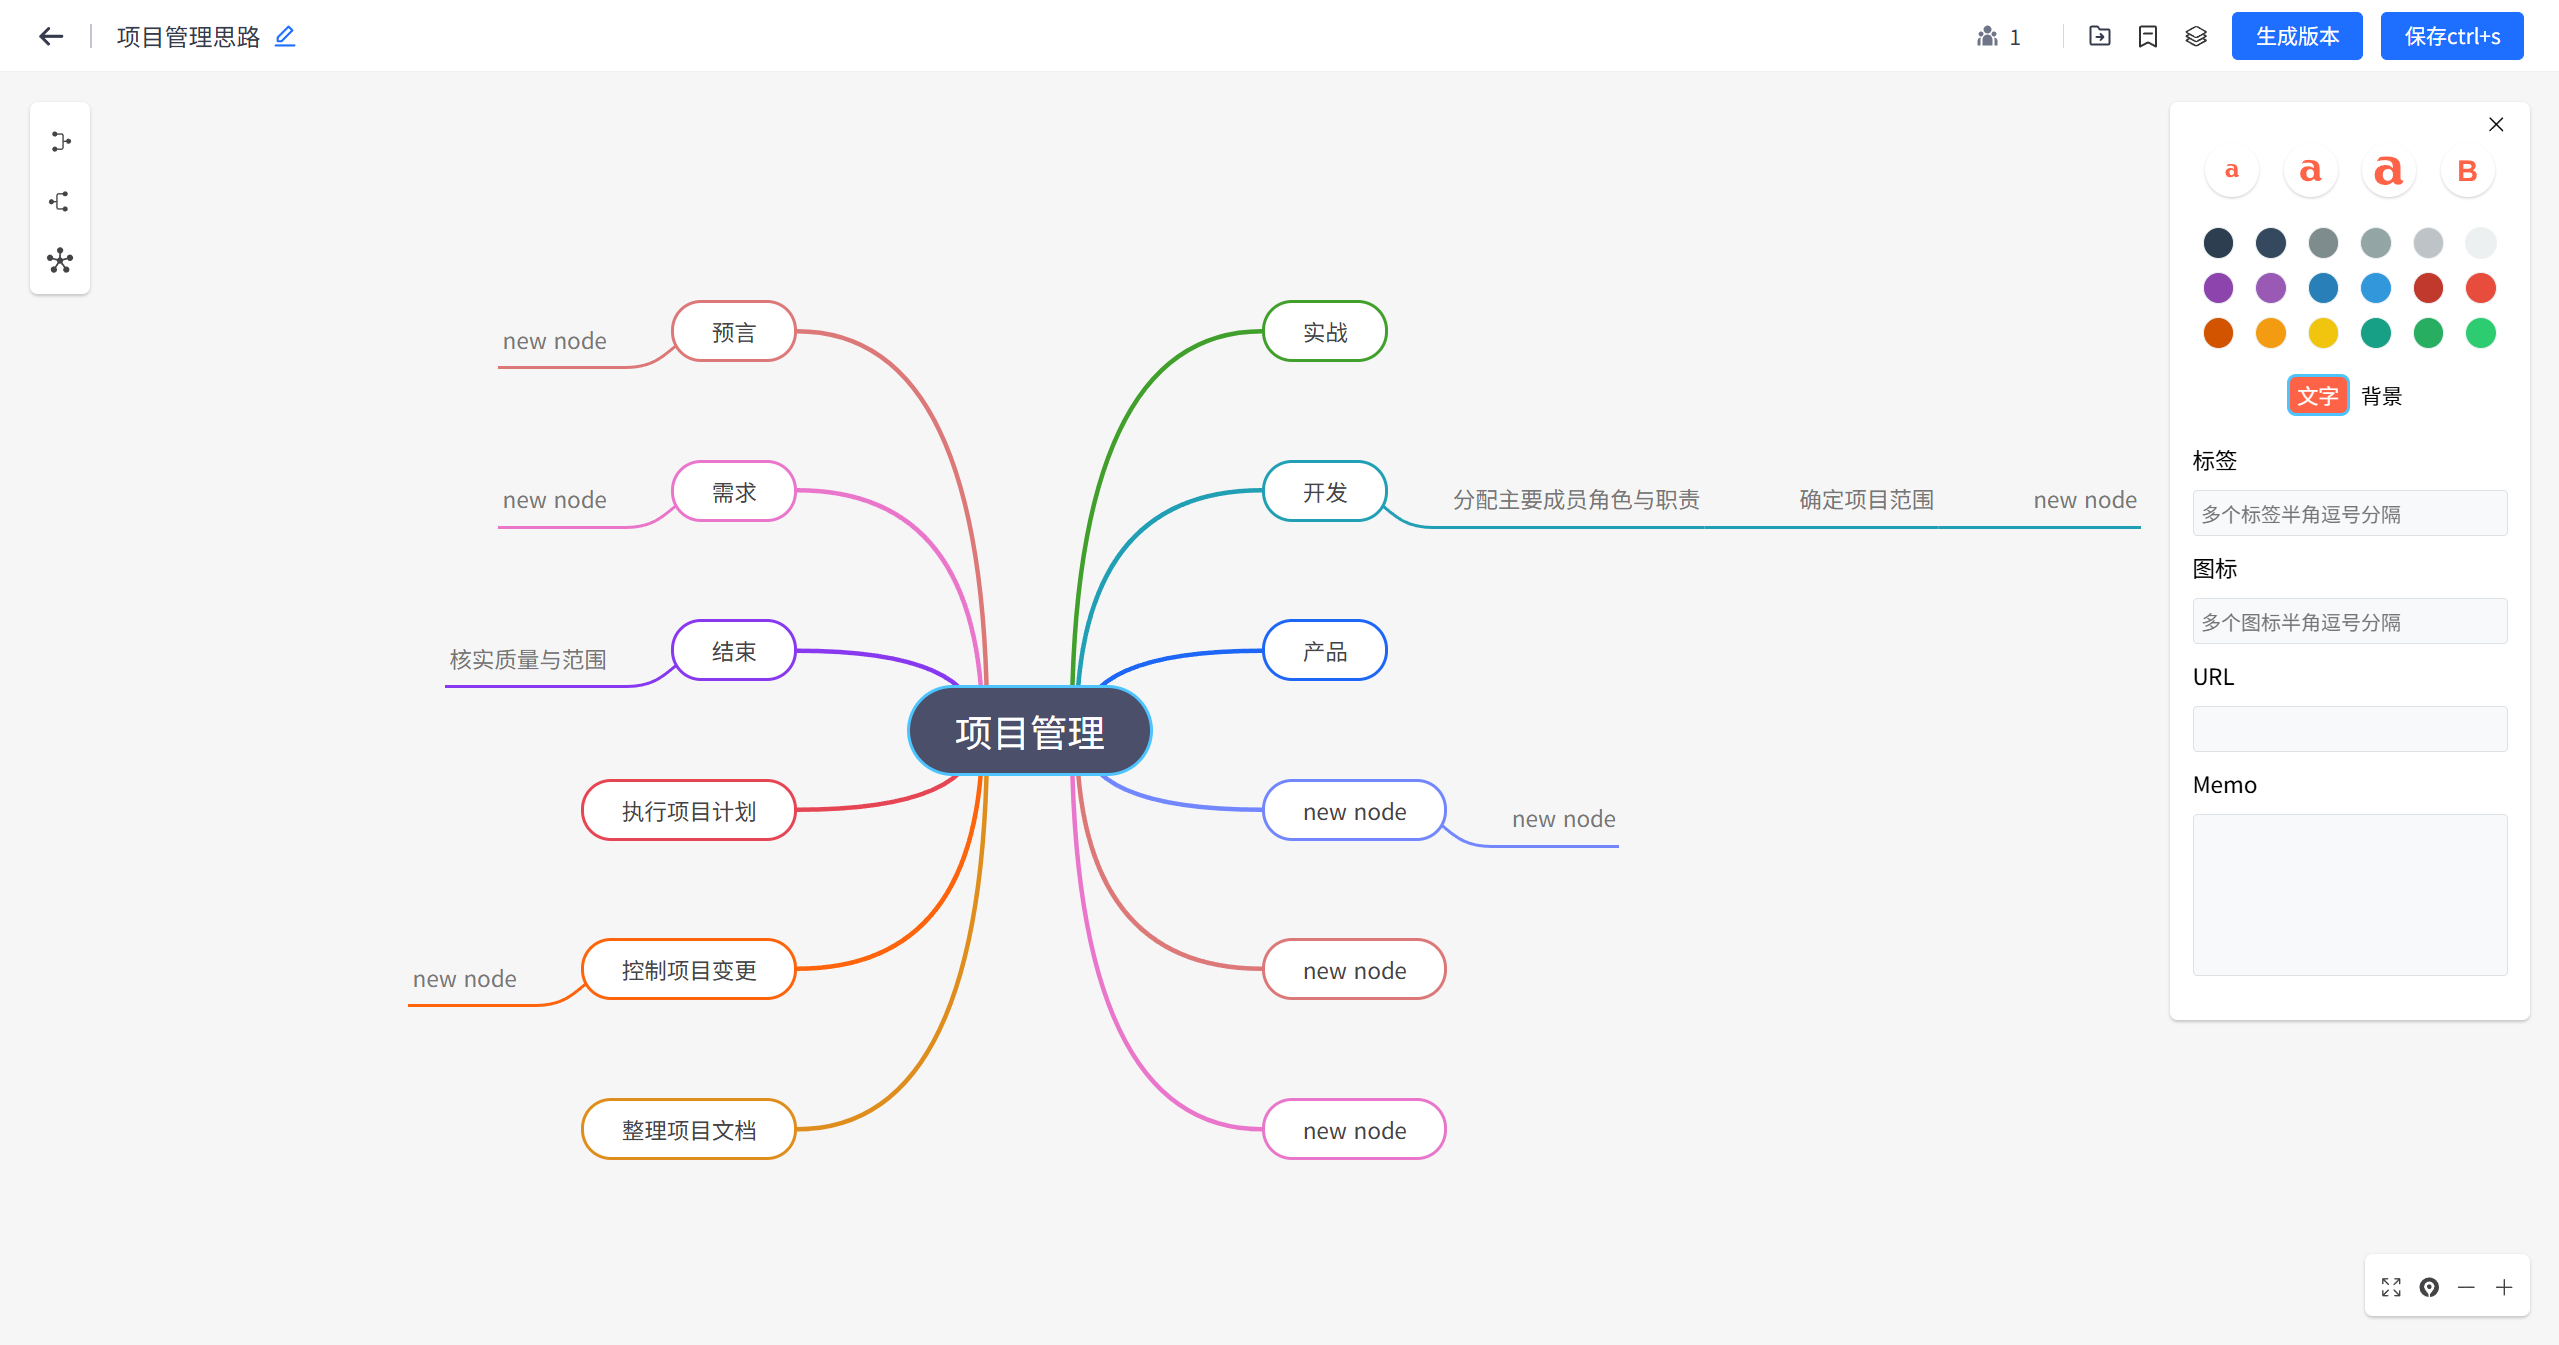Click the back arrow icon

click(x=51, y=37)
